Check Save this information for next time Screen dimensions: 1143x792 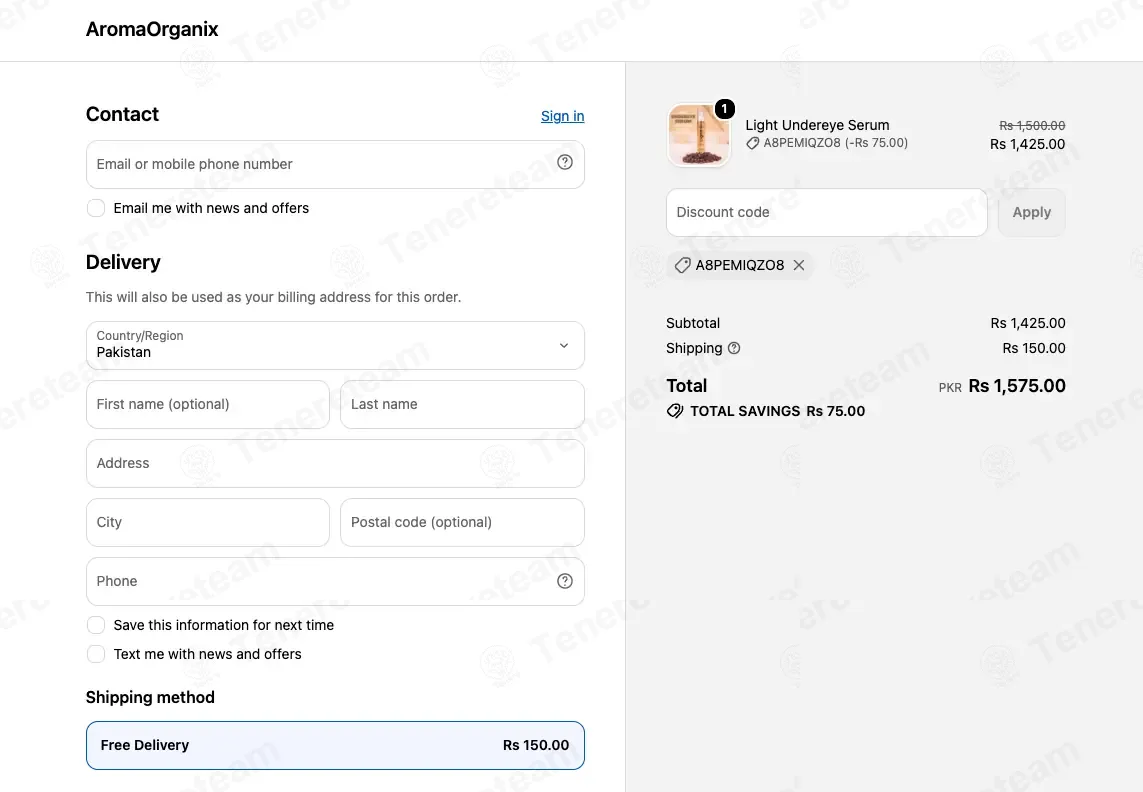click(95, 625)
